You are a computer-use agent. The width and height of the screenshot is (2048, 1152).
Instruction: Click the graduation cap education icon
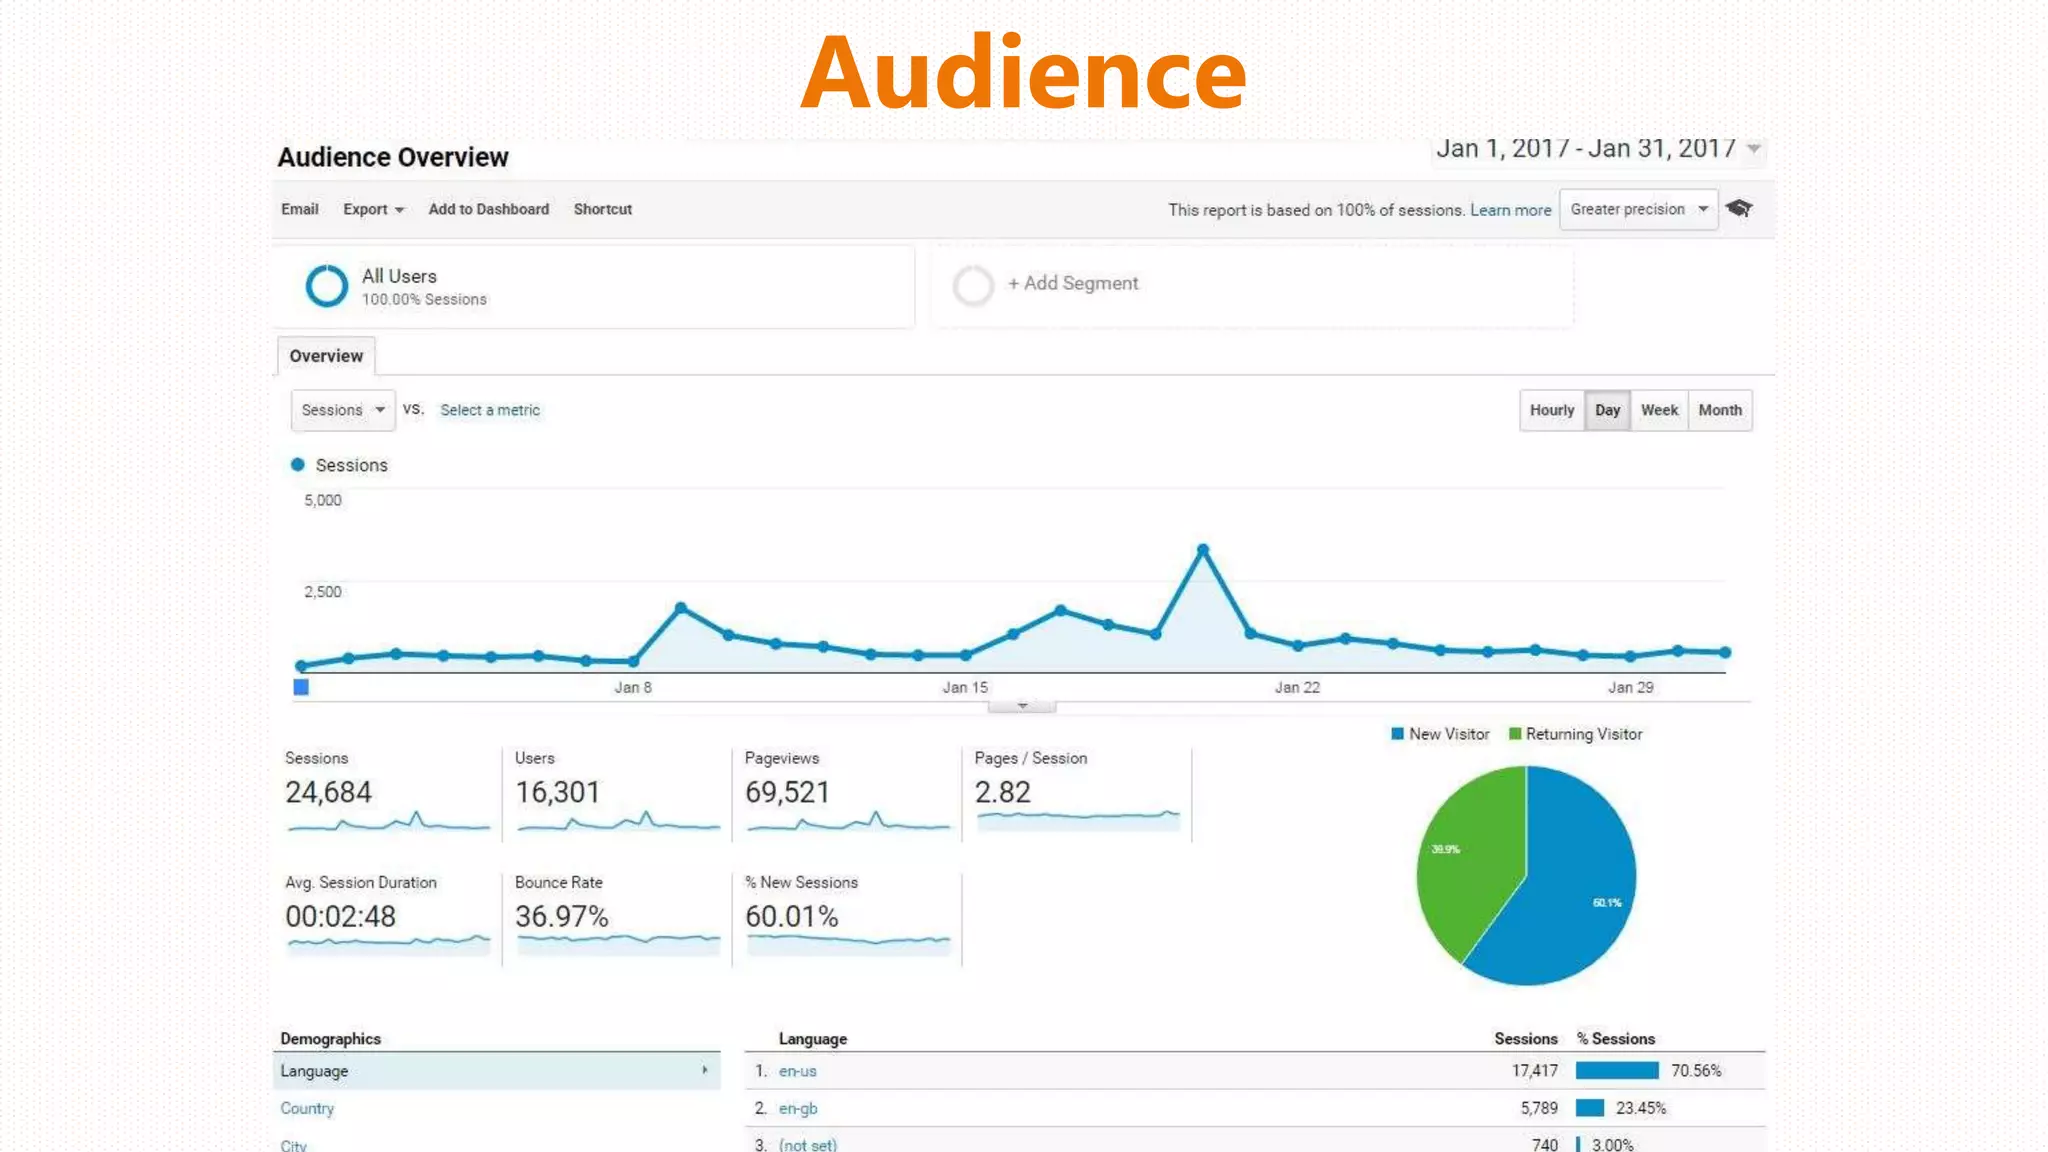[1739, 208]
